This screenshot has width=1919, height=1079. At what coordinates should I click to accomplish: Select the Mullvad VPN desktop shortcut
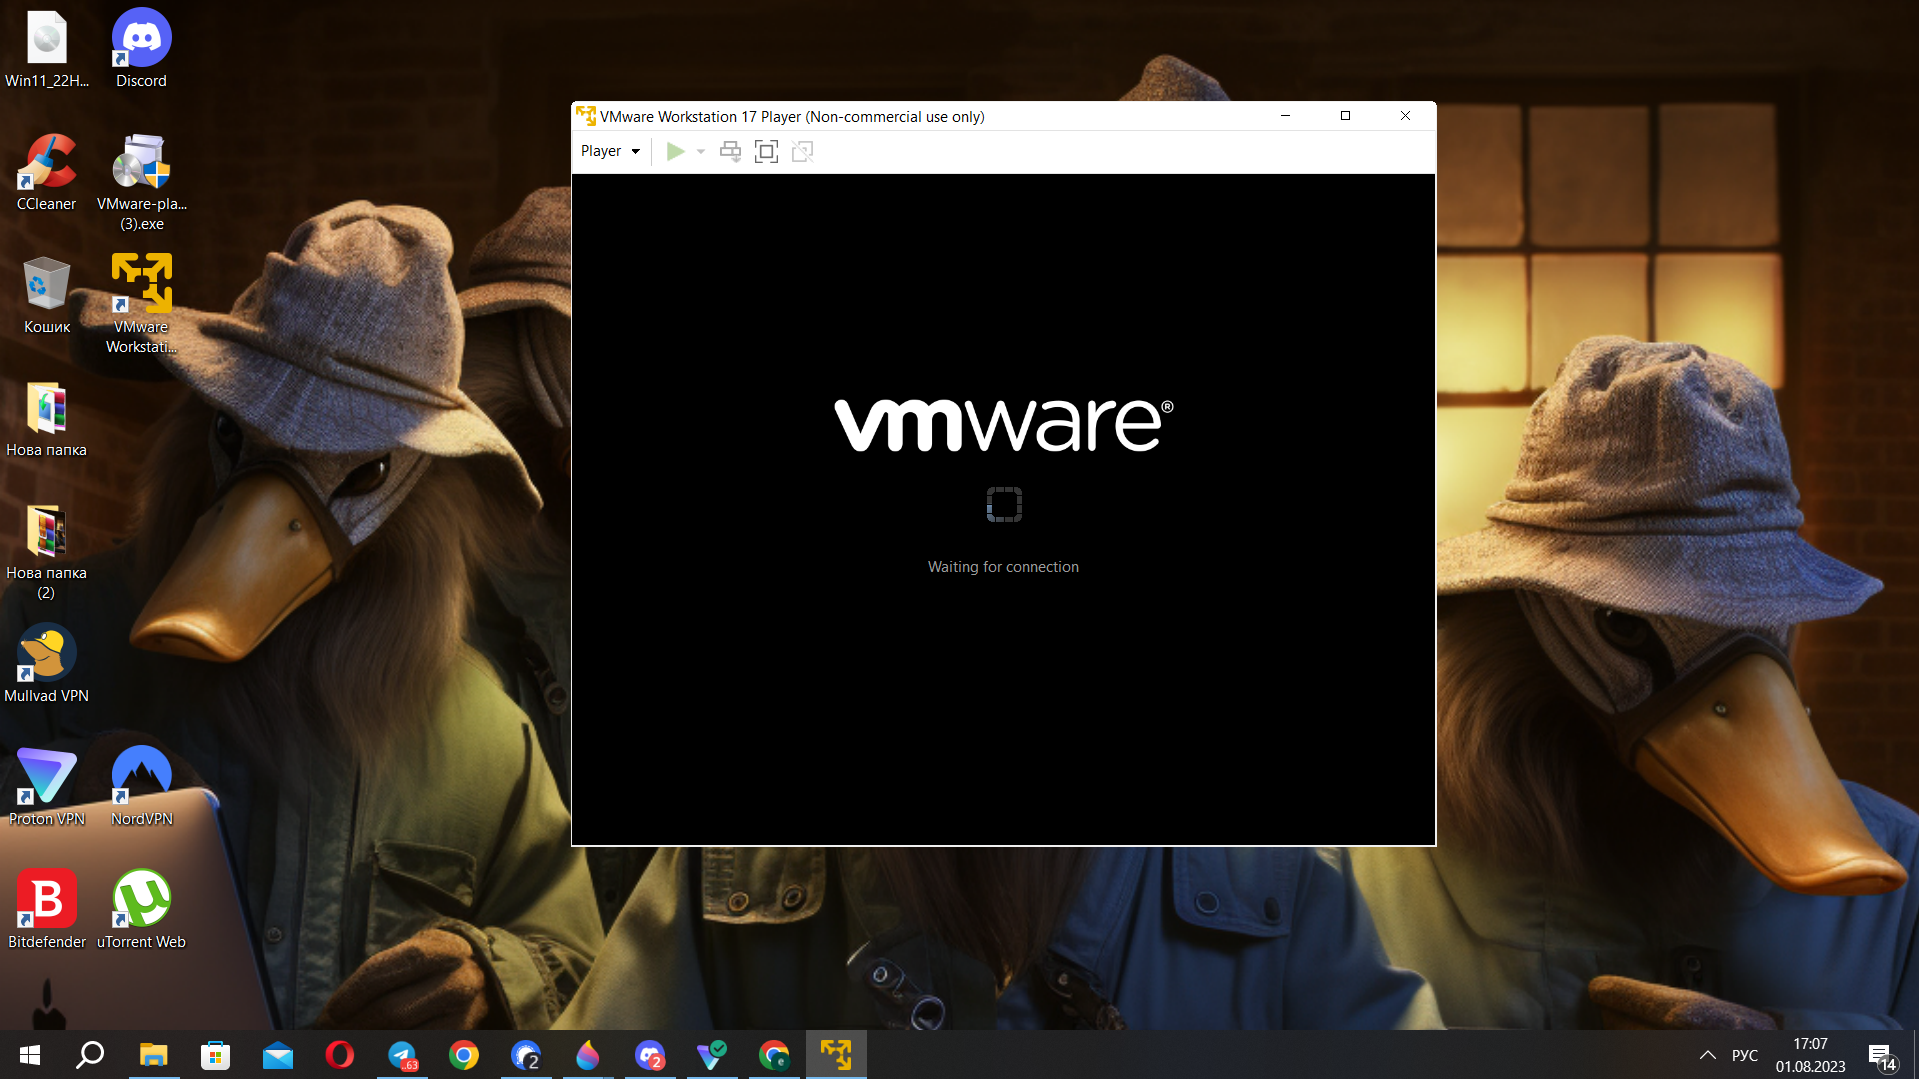[47, 664]
